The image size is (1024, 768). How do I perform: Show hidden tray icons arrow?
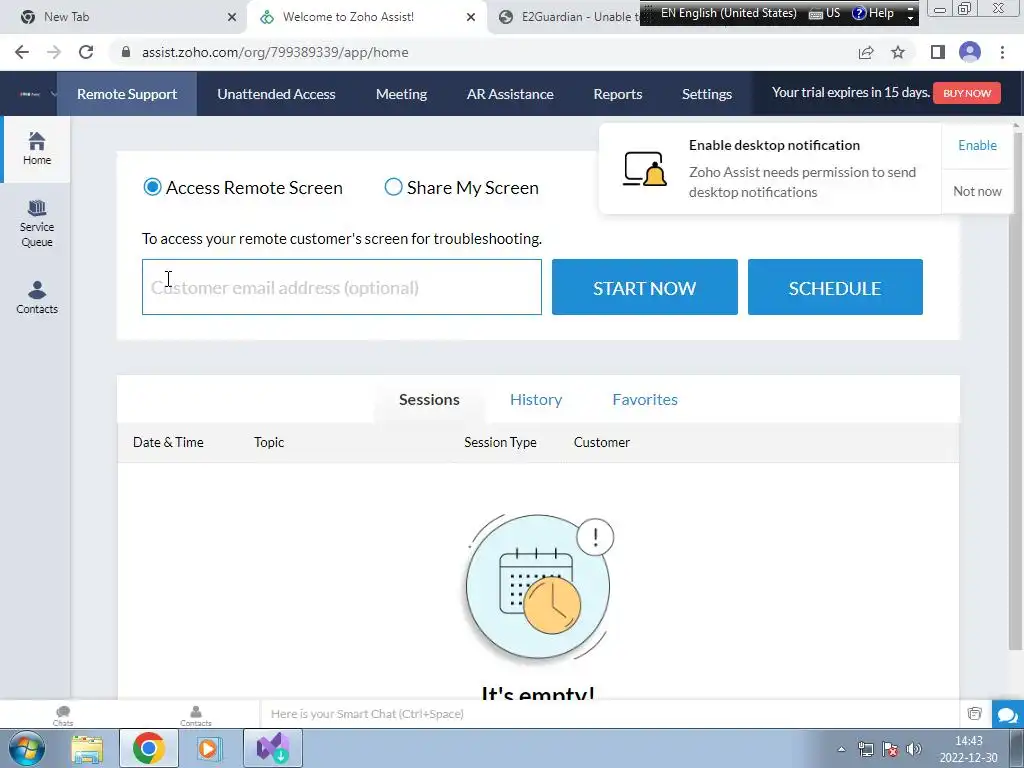coord(841,749)
